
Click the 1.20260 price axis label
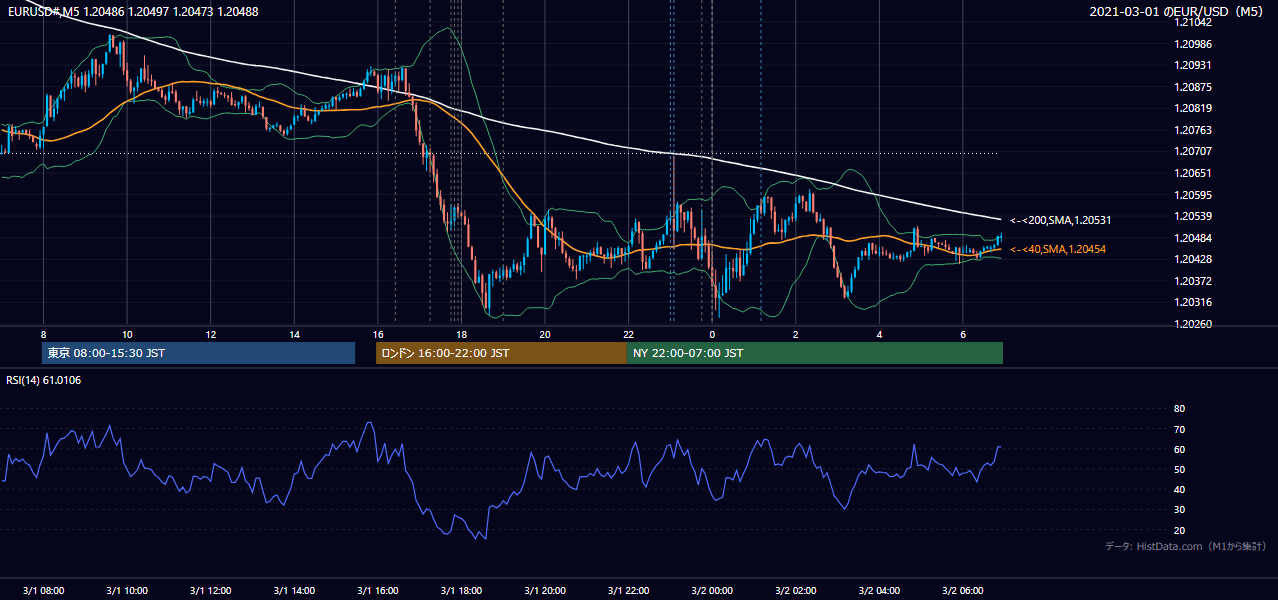pos(1194,324)
